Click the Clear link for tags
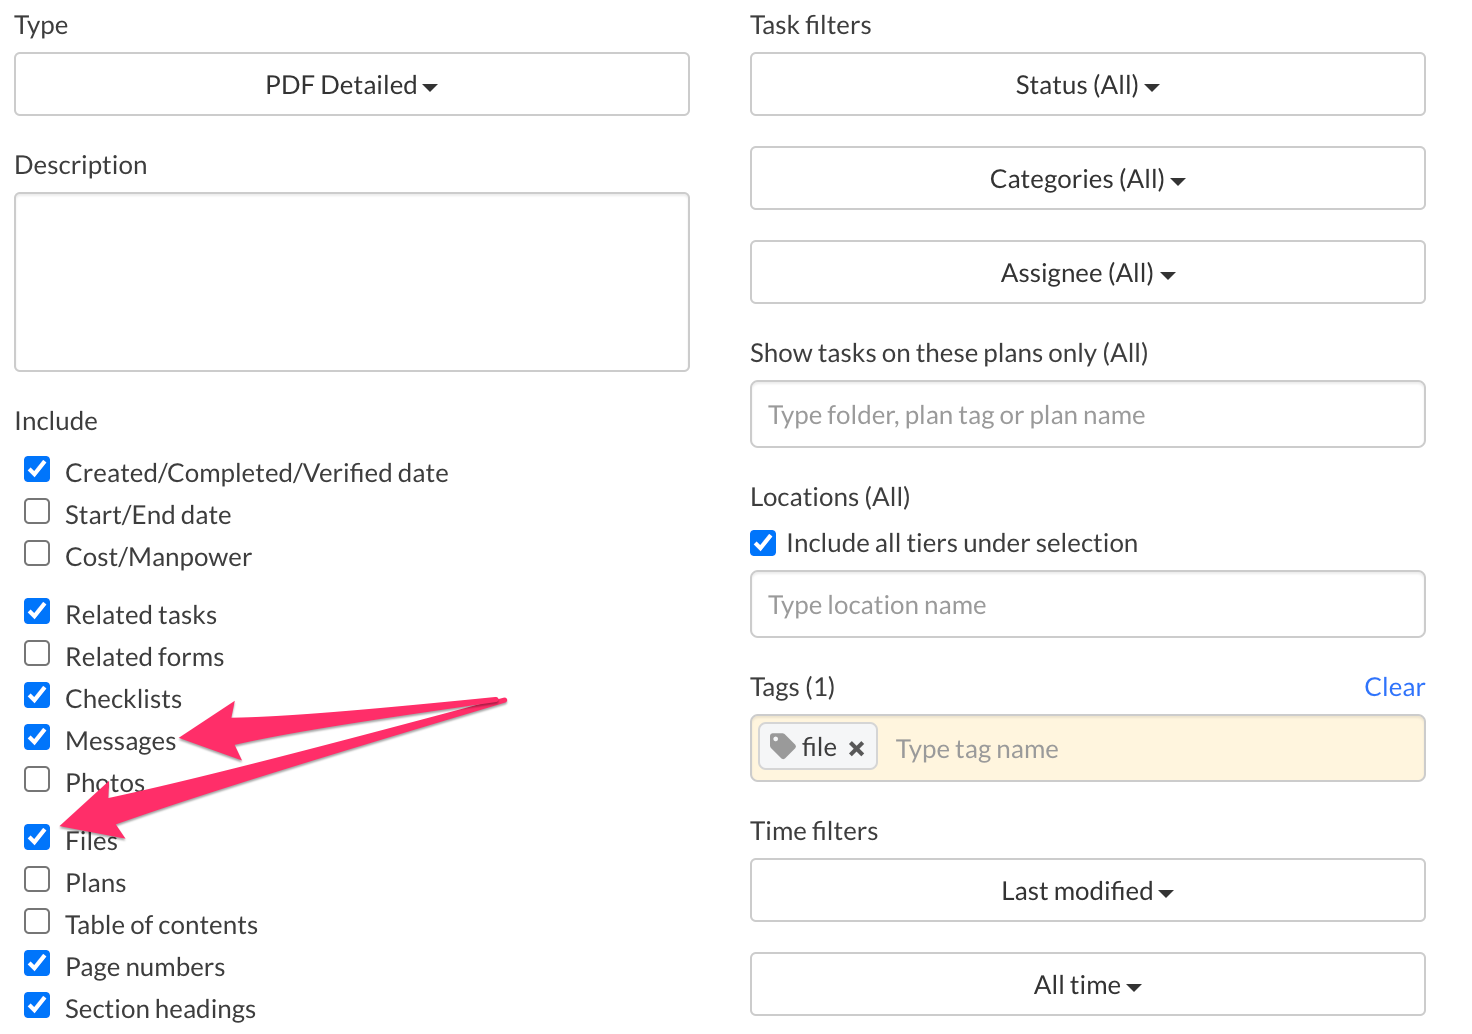 (x=1394, y=686)
